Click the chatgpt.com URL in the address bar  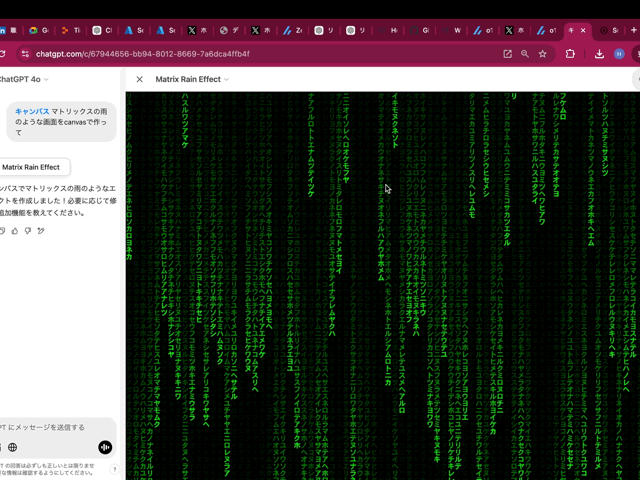[142, 54]
